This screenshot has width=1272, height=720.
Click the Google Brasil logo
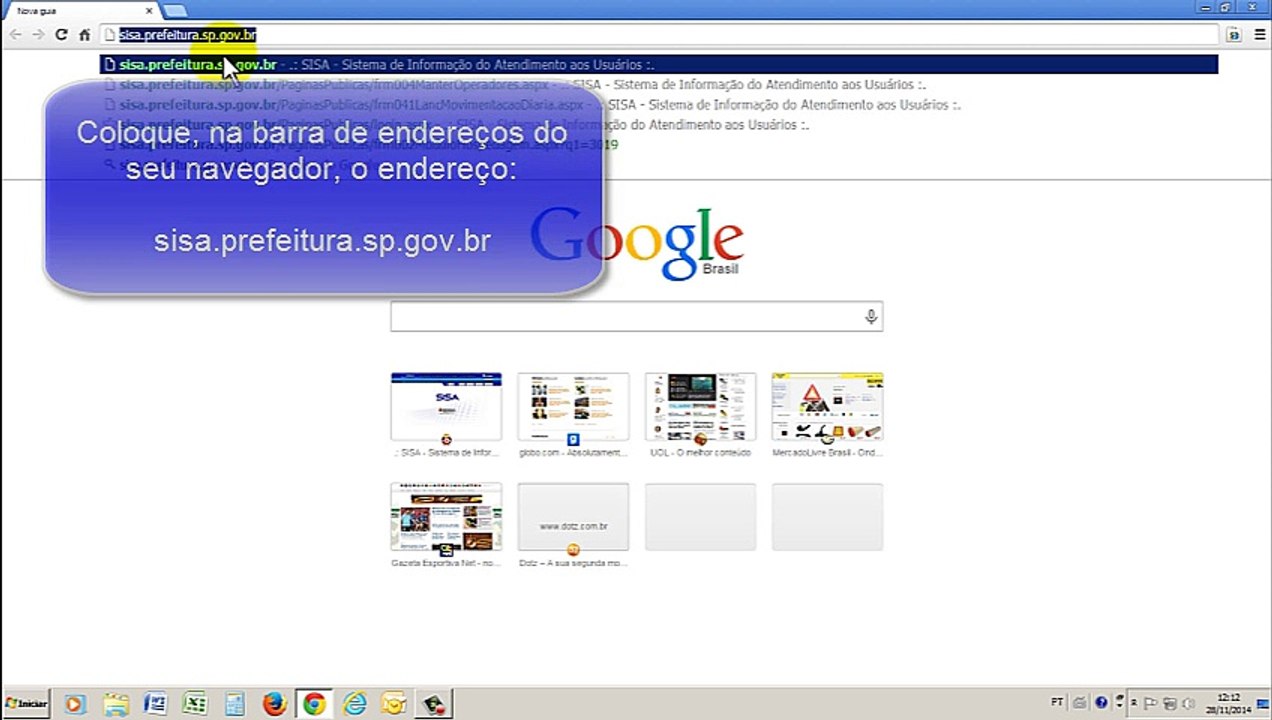coord(636,243)
